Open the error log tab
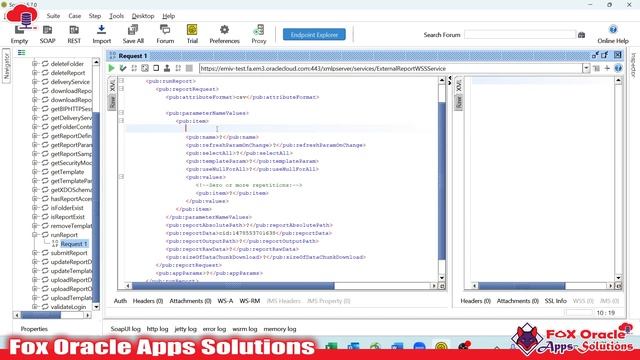 click(214, 329)
